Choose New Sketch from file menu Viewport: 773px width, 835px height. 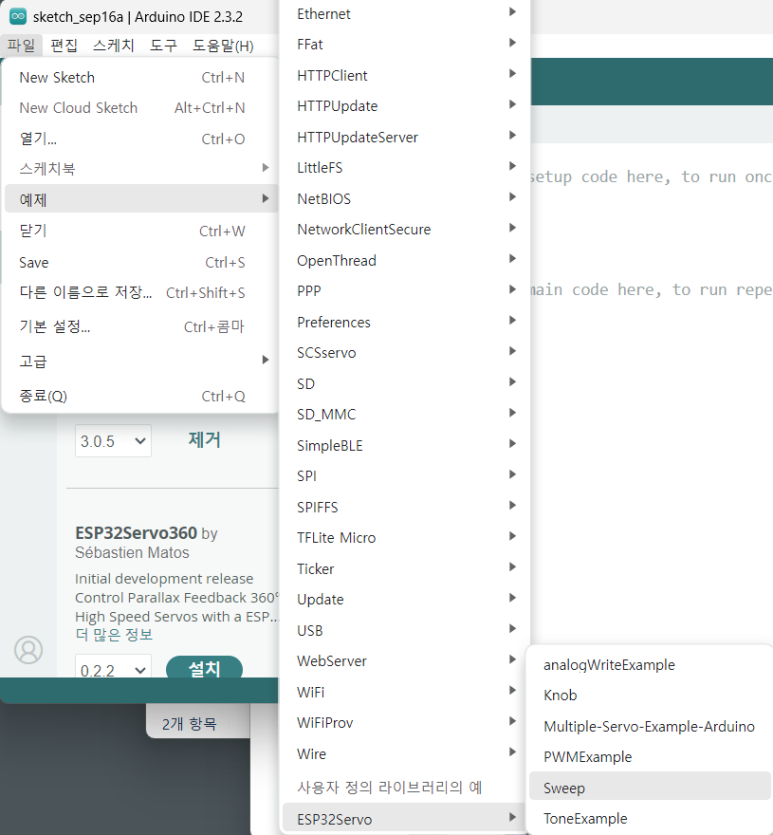[141, 78]
